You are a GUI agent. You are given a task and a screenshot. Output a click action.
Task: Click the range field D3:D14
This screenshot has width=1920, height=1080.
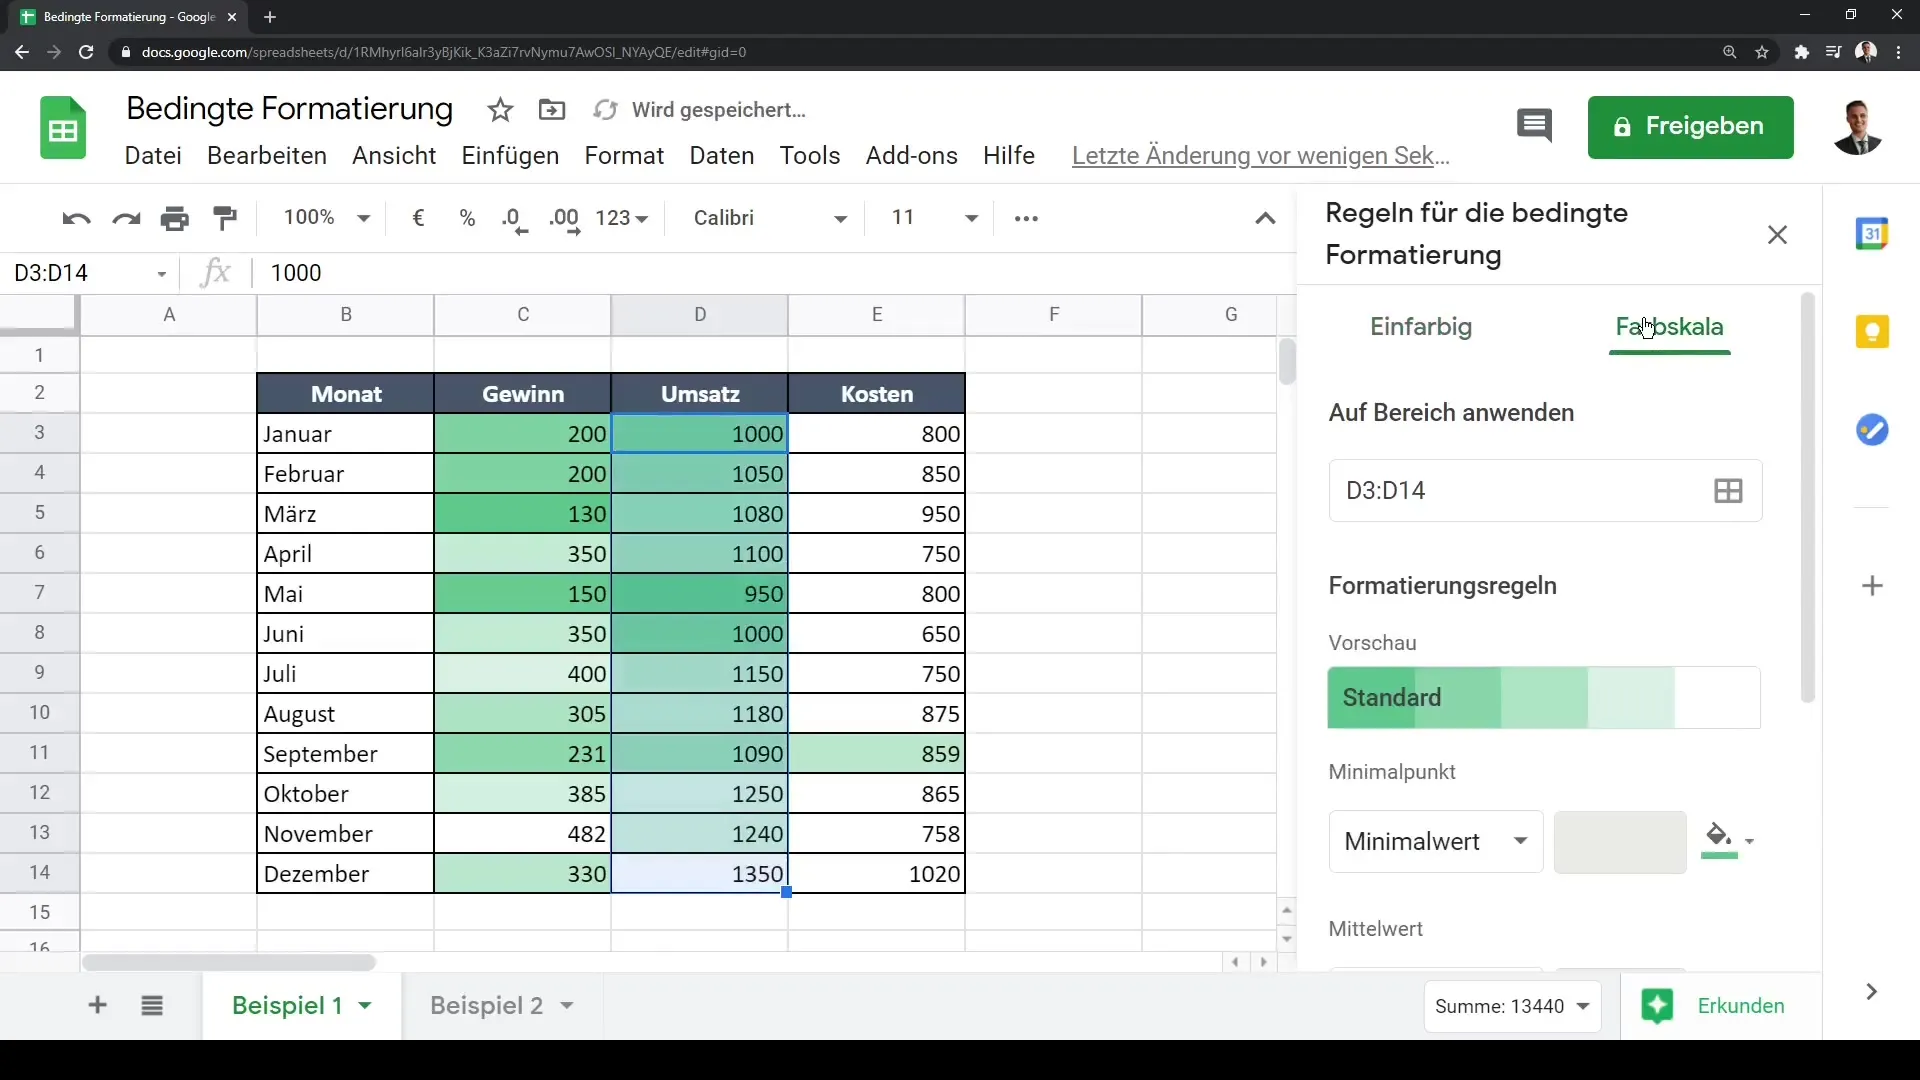pyautogui.click(x=1545, y=490)
